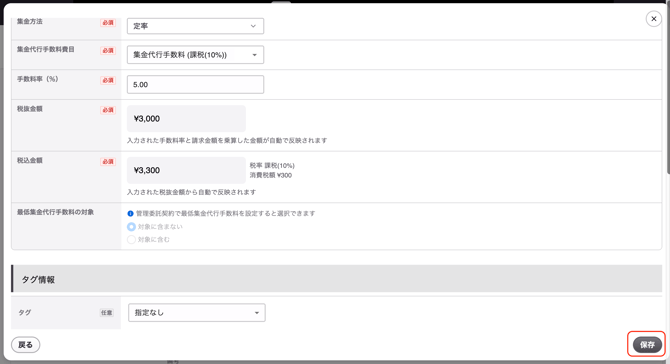Open the 集金代行手数料費目 dropdown
670x364 pixels.
tap(195, 55)
